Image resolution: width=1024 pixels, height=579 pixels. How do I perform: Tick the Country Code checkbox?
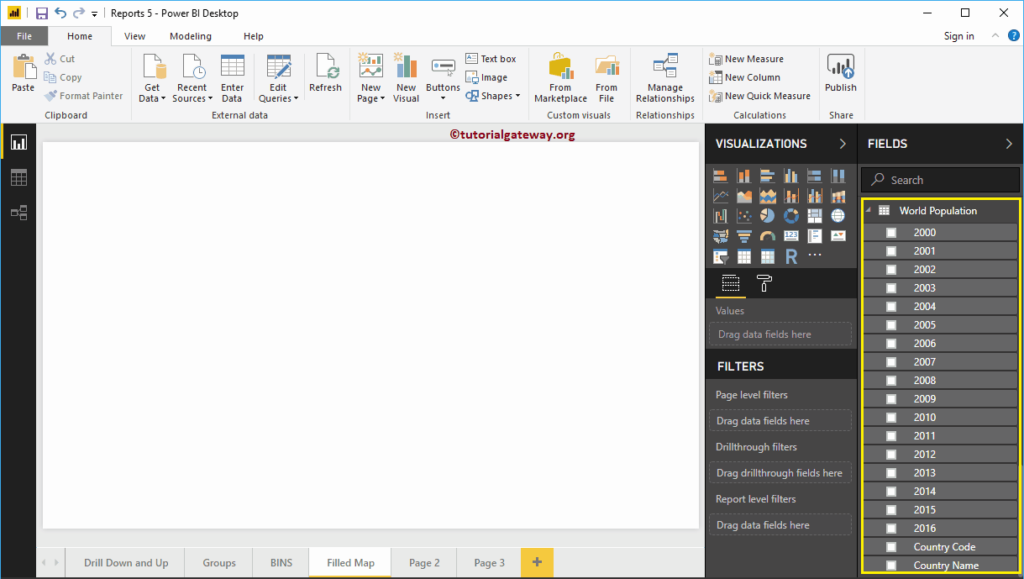click(x=891, y=547)
